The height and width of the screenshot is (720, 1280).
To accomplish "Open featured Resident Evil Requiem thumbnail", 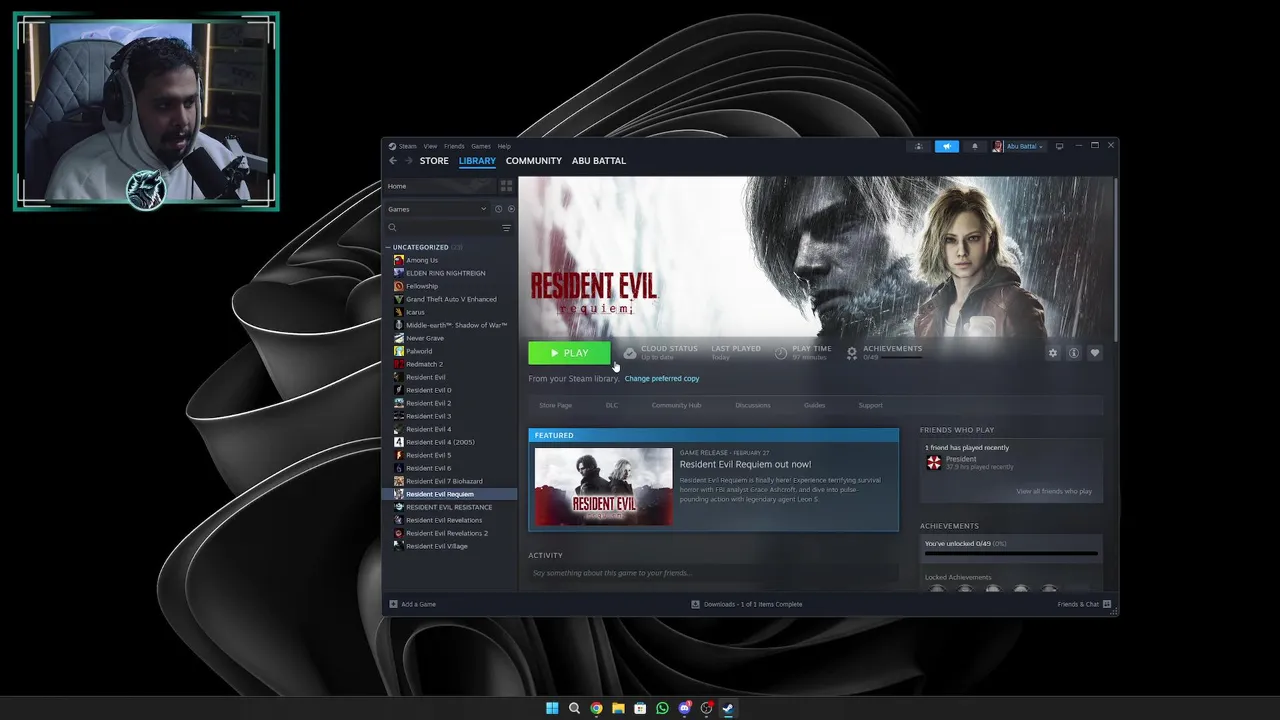I will click(604, 486).
